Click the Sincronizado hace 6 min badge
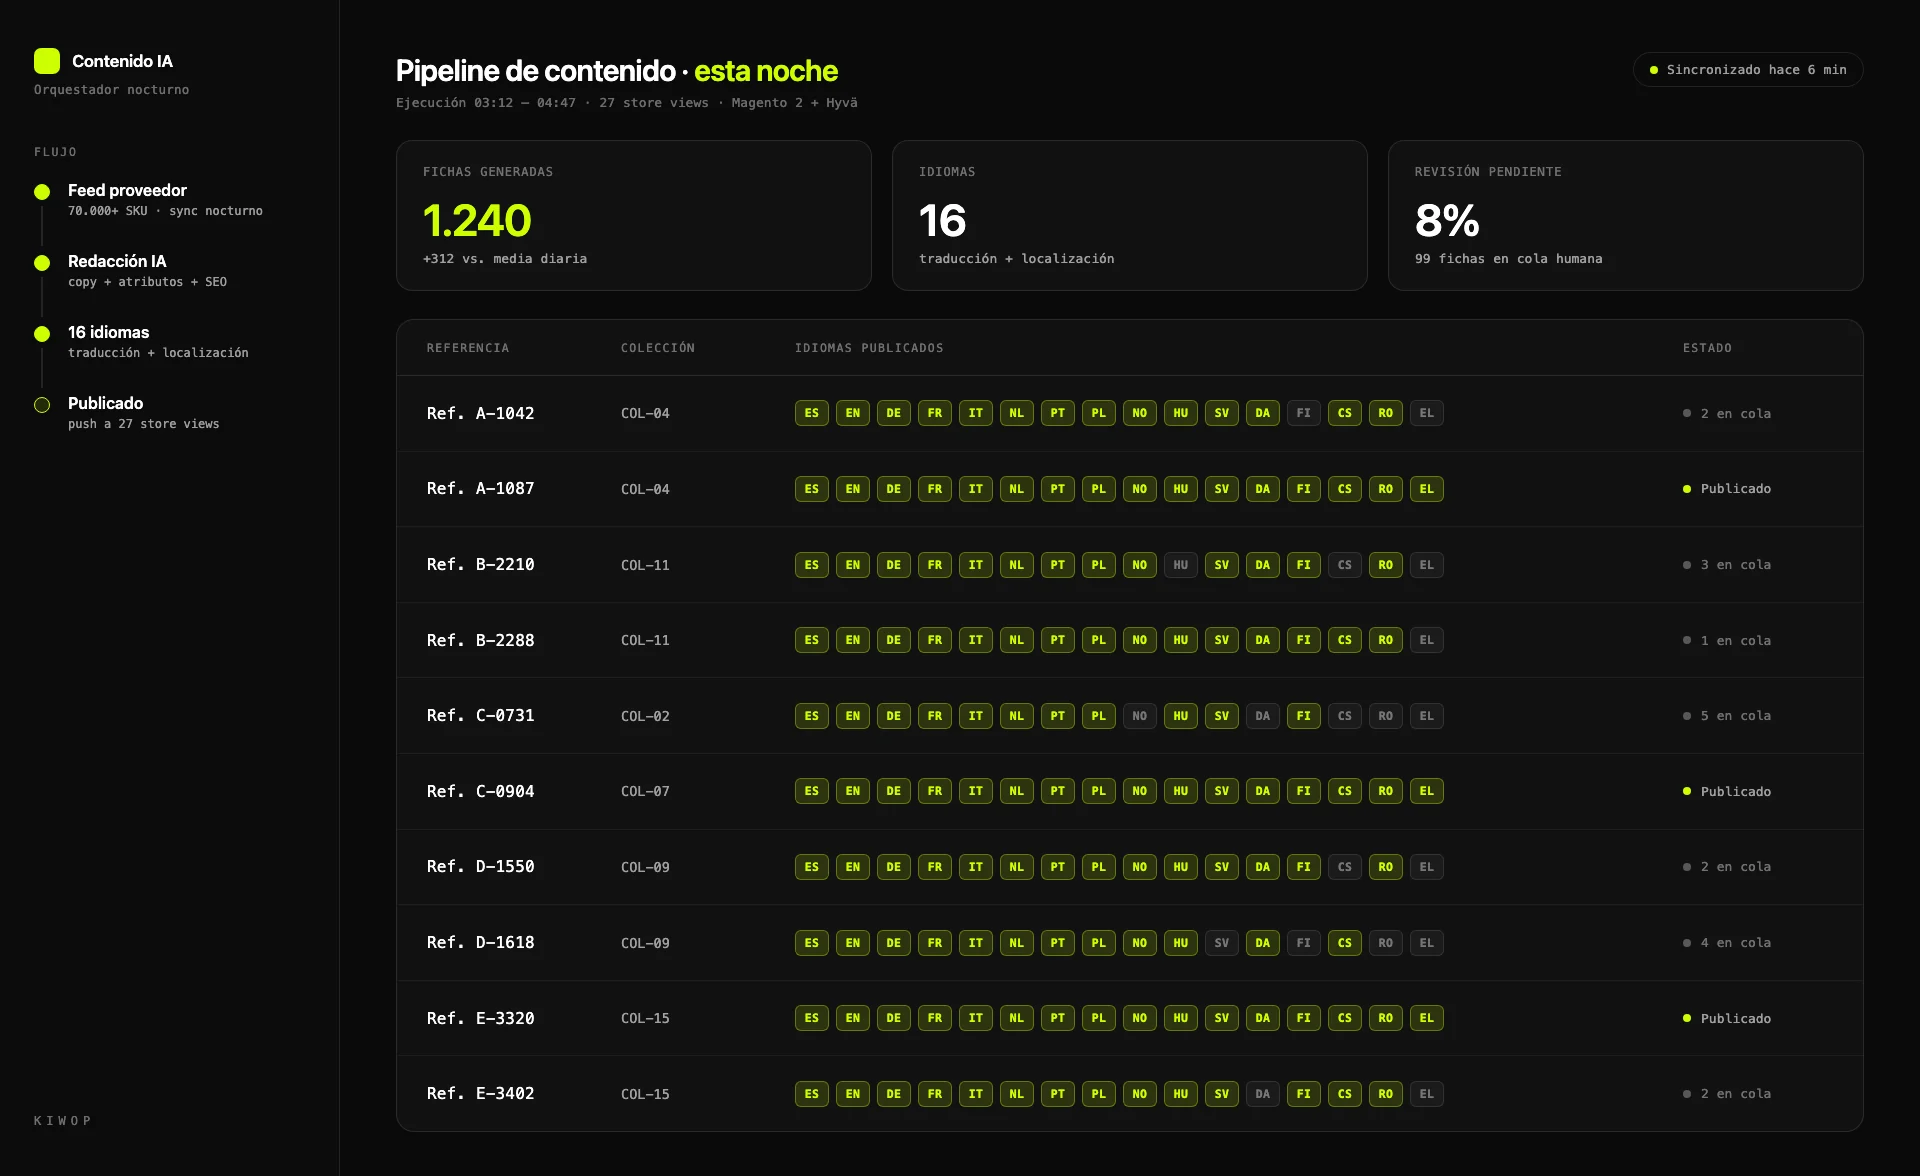 [1747, 70]
